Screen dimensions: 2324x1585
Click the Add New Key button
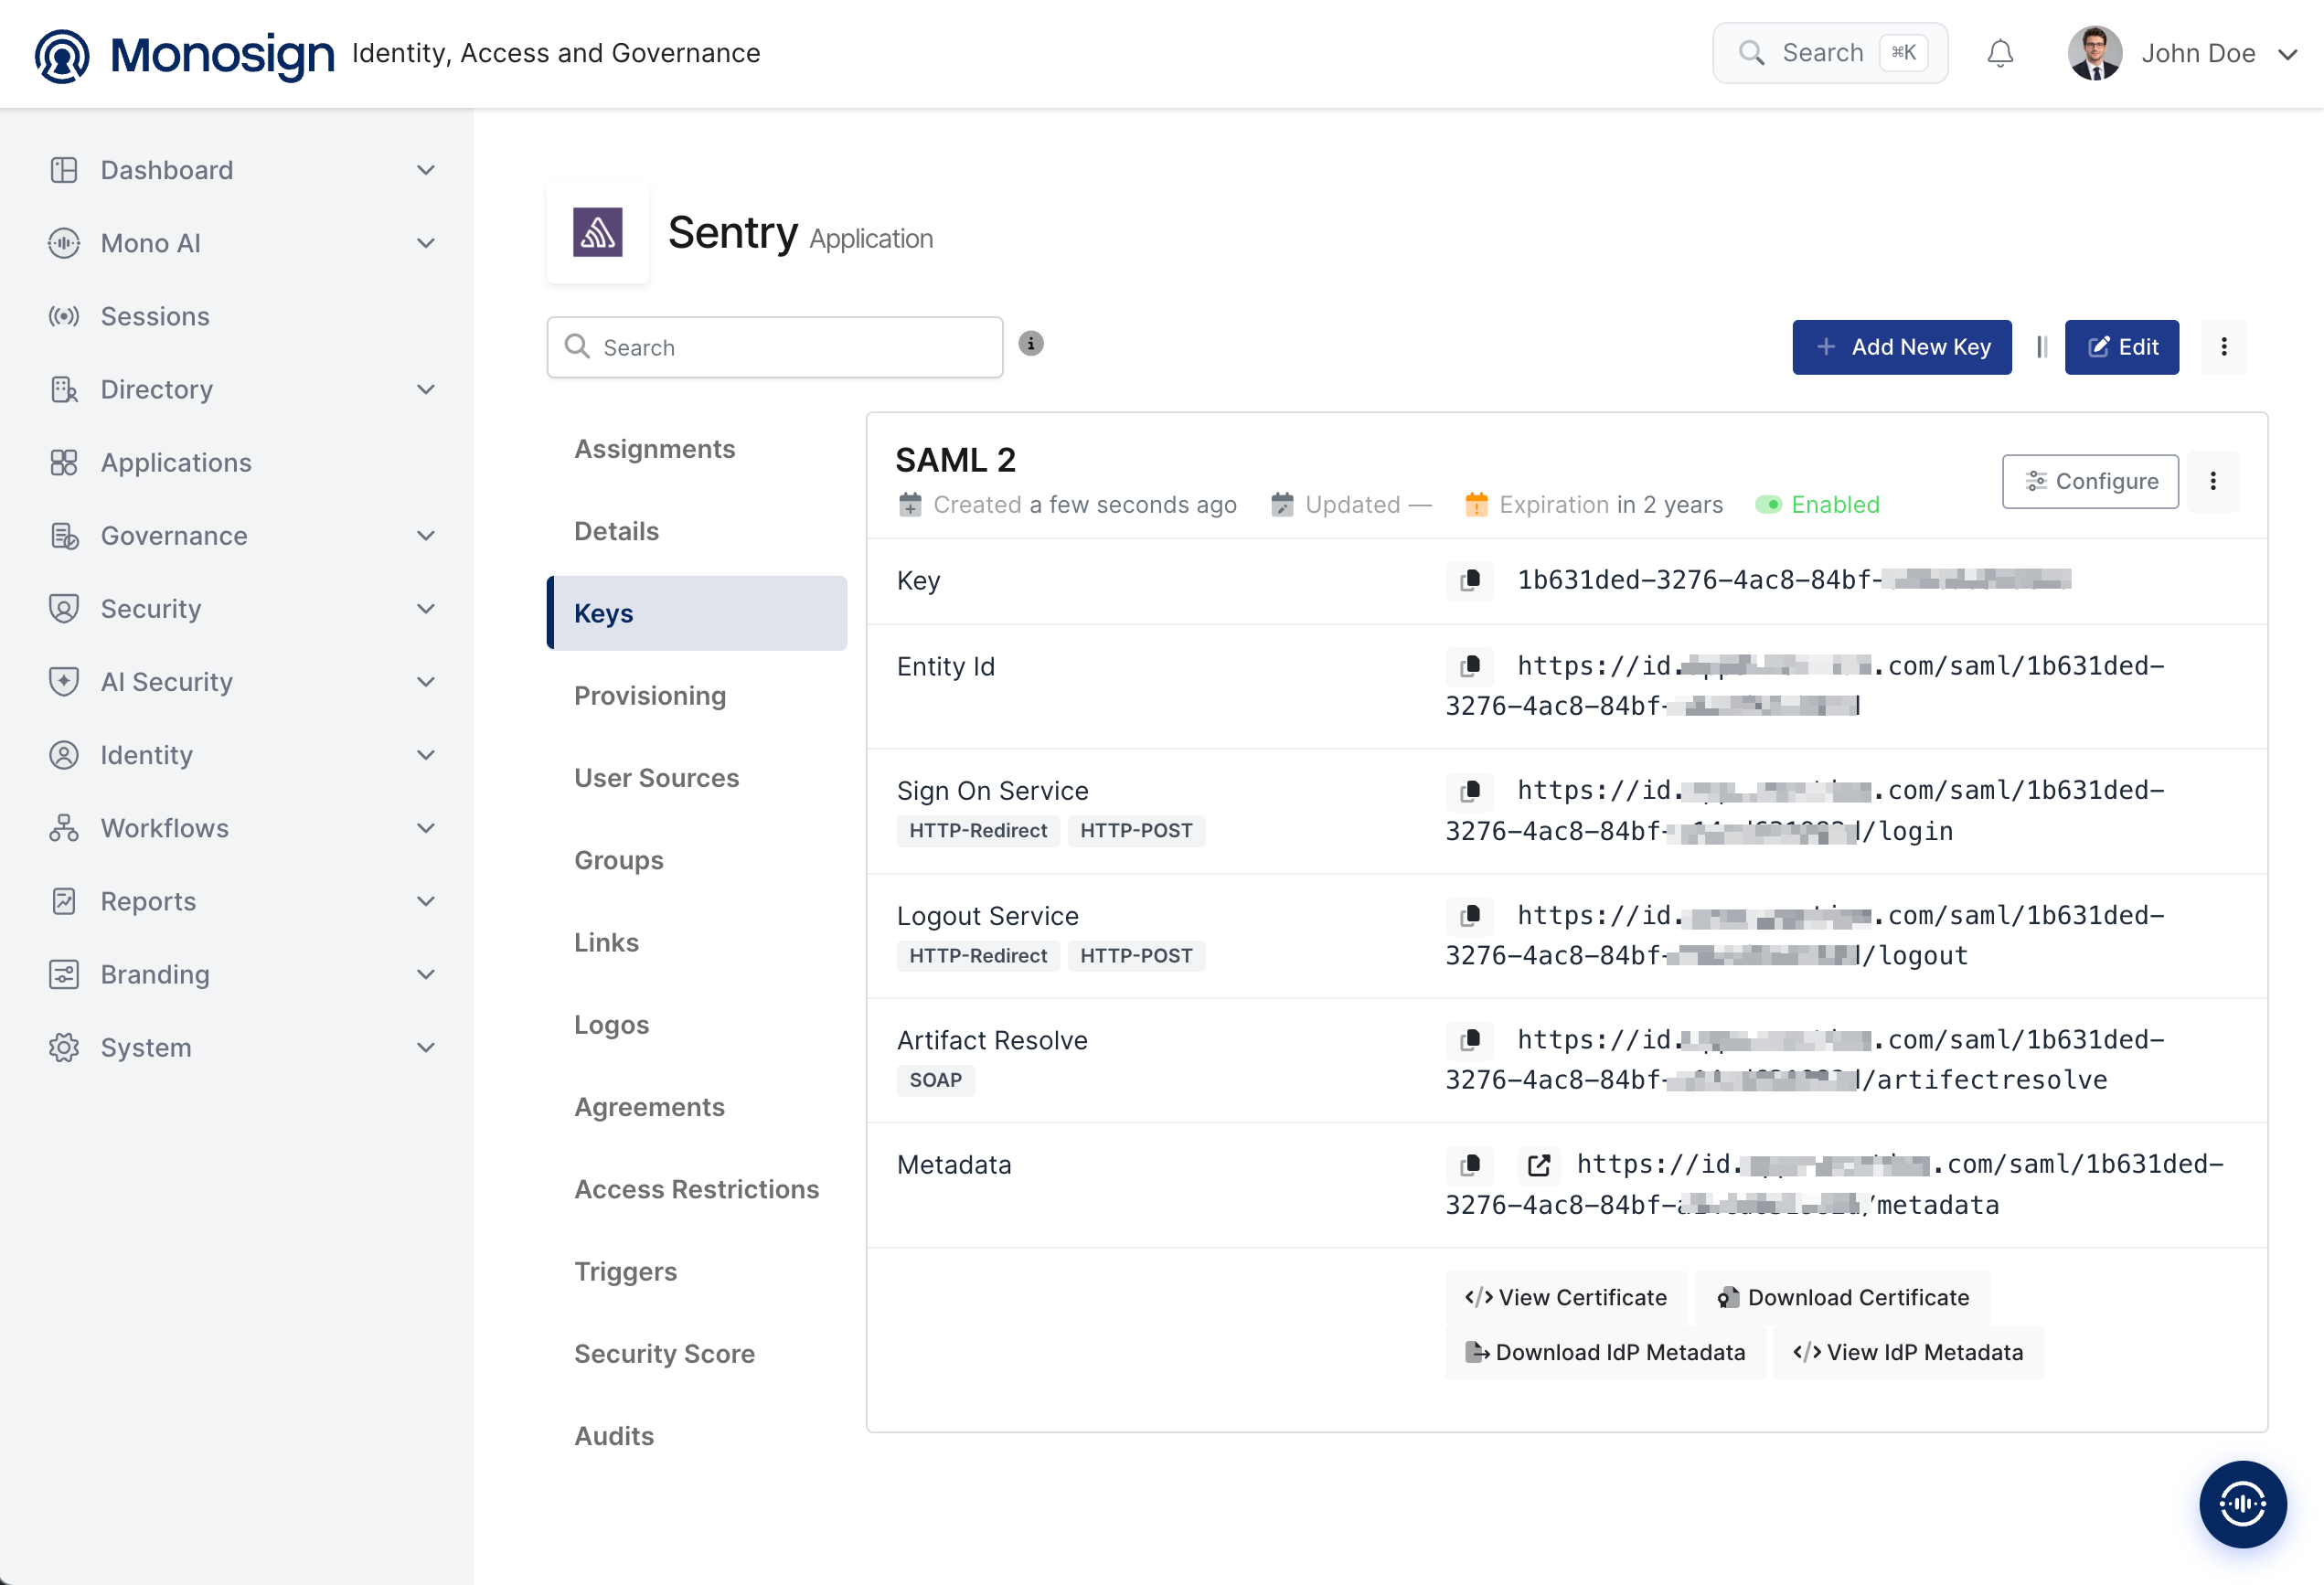(1902, 347)
